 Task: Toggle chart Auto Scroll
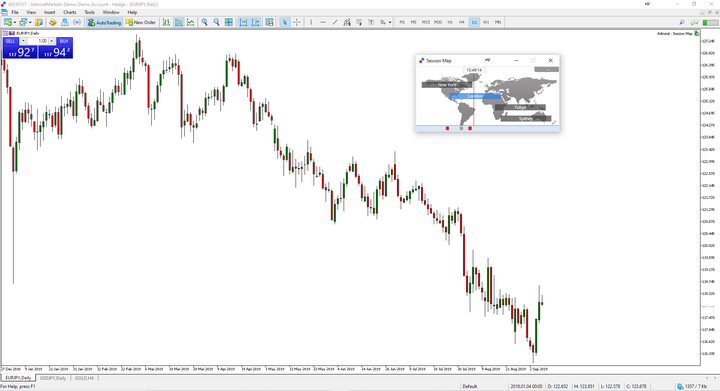pyautogui.click(x=243, y=22)
